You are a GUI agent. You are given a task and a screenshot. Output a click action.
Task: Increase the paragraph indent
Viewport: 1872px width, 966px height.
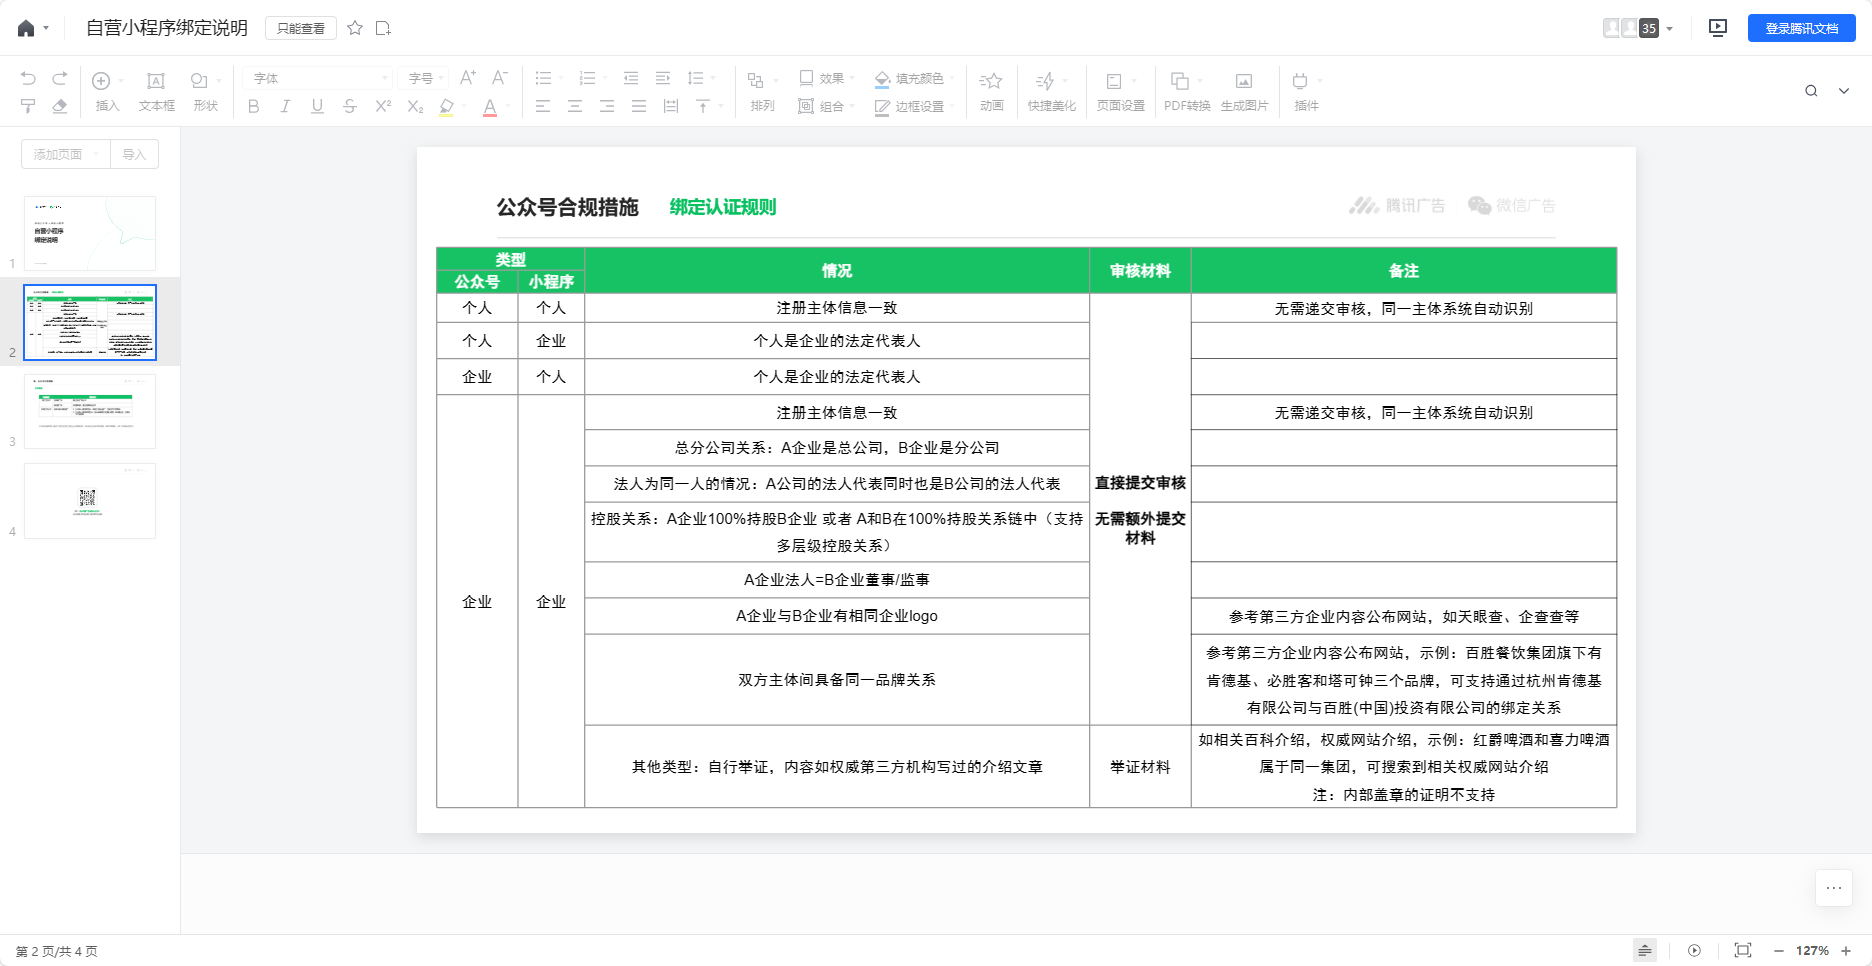663,78
